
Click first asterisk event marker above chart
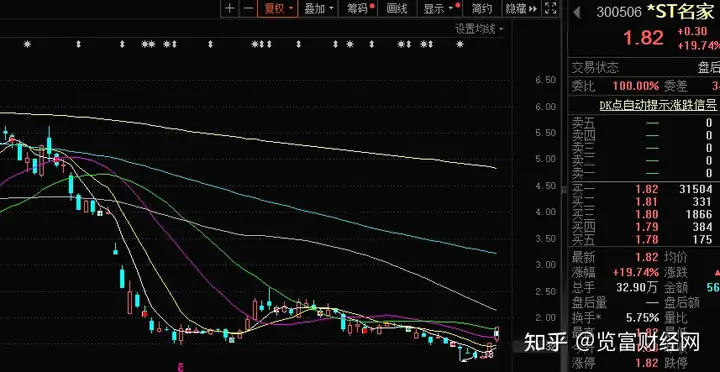27,45
